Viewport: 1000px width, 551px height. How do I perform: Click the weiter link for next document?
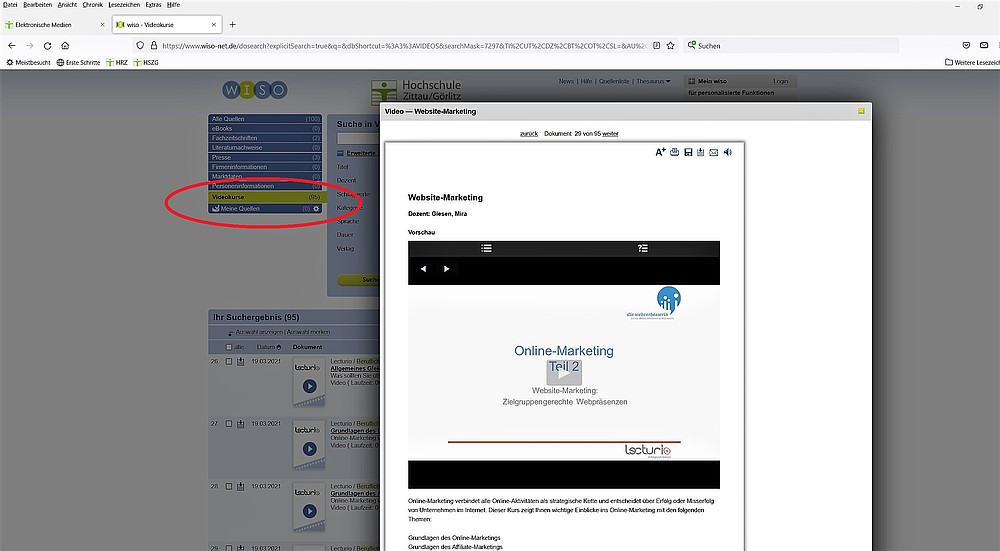pyautogui.click(x=610, y=133)
